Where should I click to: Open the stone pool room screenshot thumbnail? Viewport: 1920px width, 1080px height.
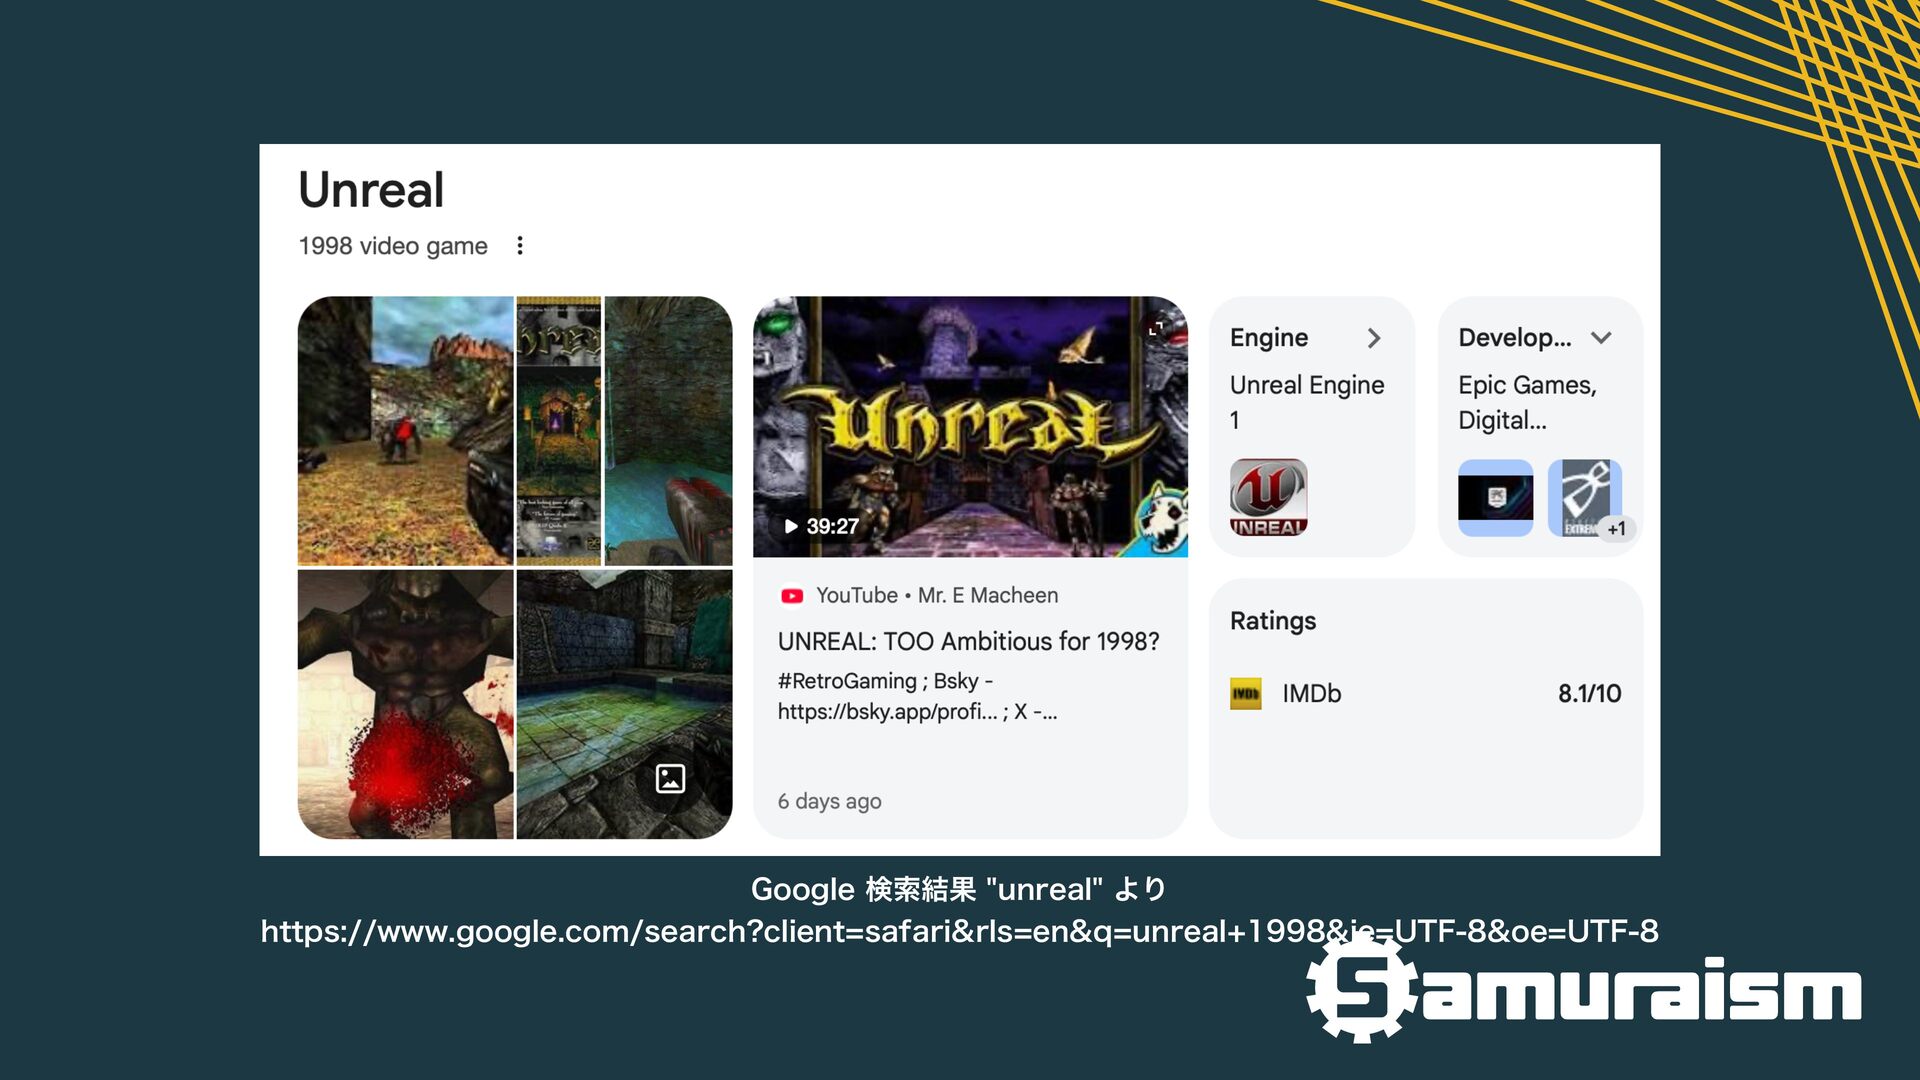click(625, 704)
